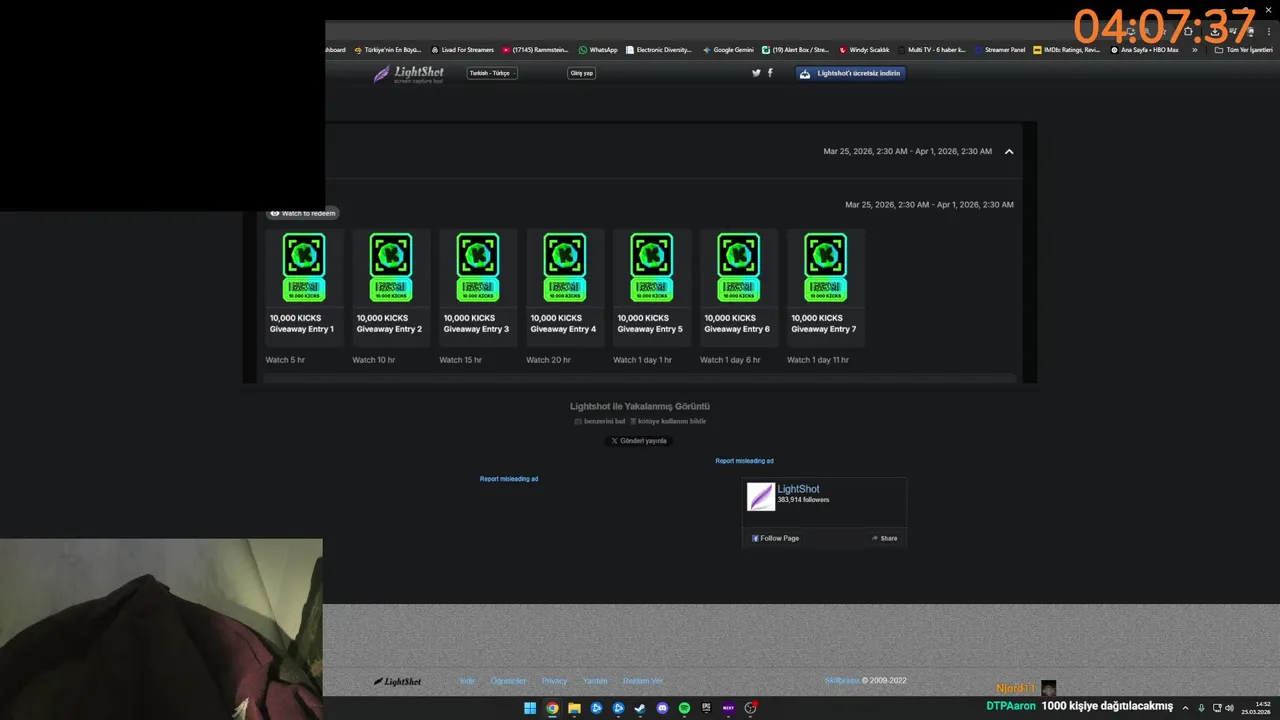Screen dimensions: 1280x720
Task: Click the benzerini bul link
Action: 600,421
